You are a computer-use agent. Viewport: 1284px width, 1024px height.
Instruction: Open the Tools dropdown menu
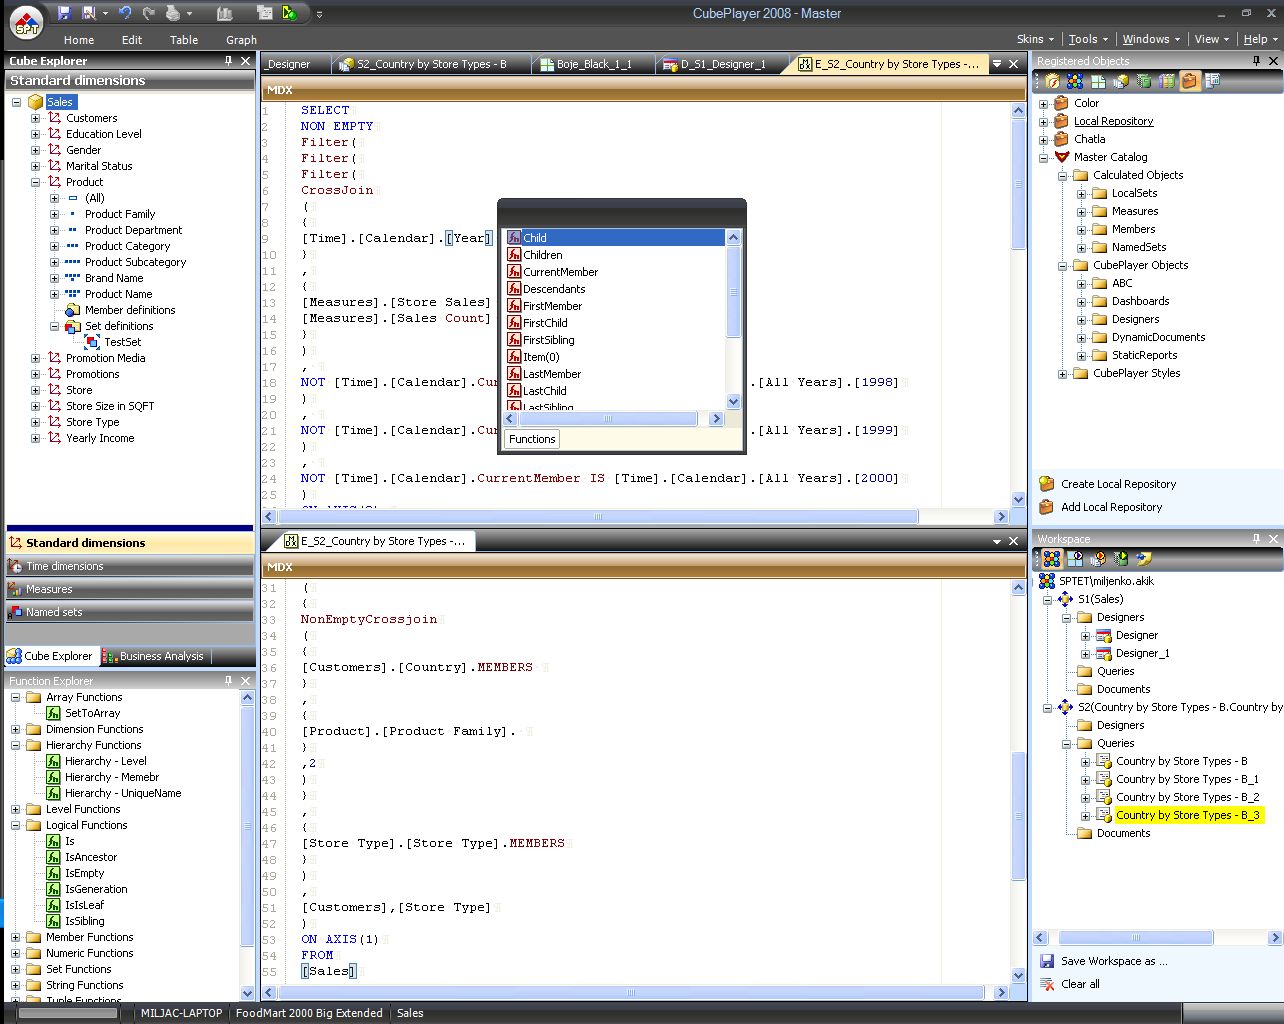click(x=1088, y=39)
